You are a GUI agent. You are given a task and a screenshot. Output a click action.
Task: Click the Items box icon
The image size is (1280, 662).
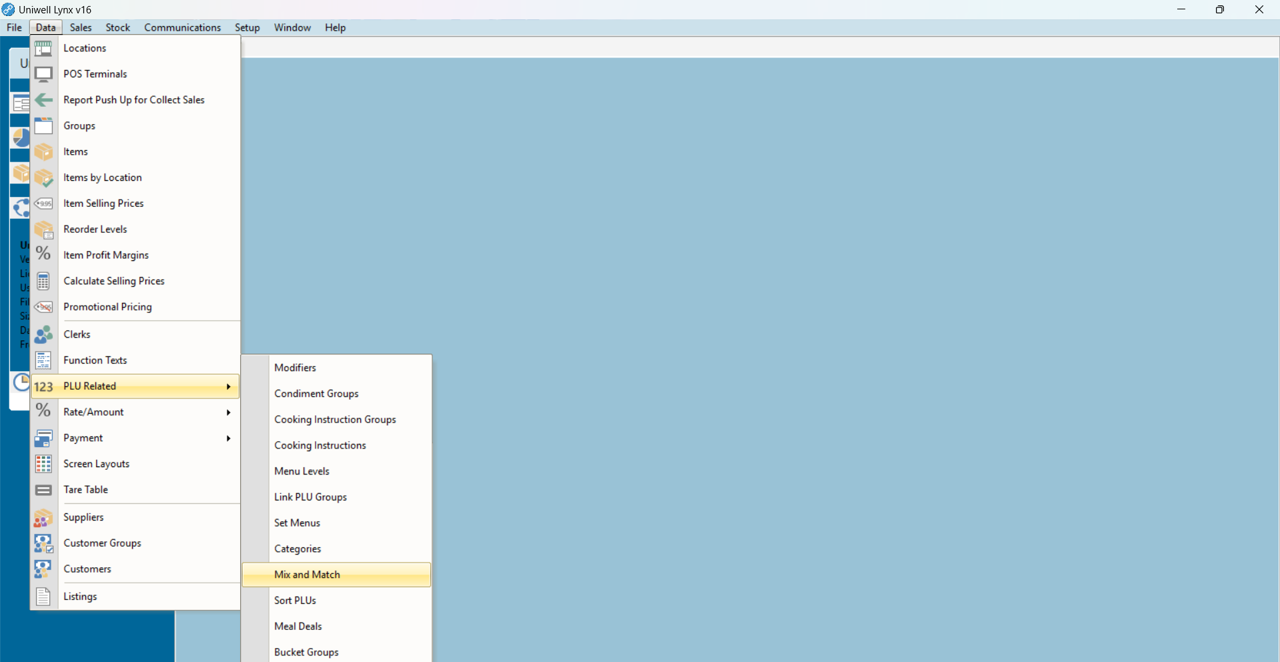coord(43,152)
